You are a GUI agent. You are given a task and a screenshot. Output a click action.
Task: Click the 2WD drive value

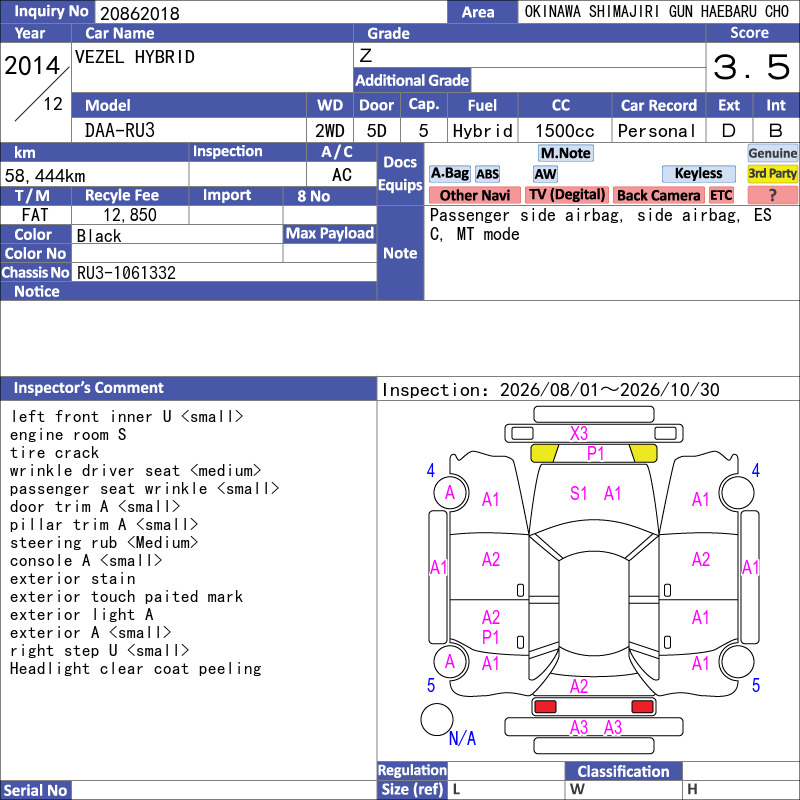click(x=330, y=131)
